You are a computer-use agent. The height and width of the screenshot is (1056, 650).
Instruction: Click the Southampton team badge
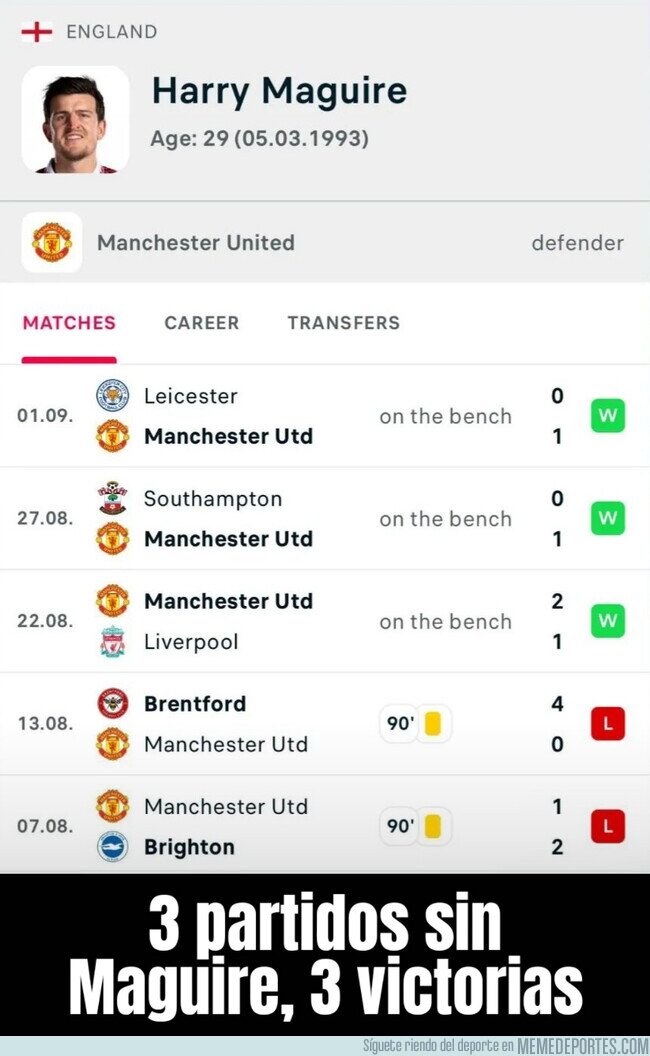[112, 498]
